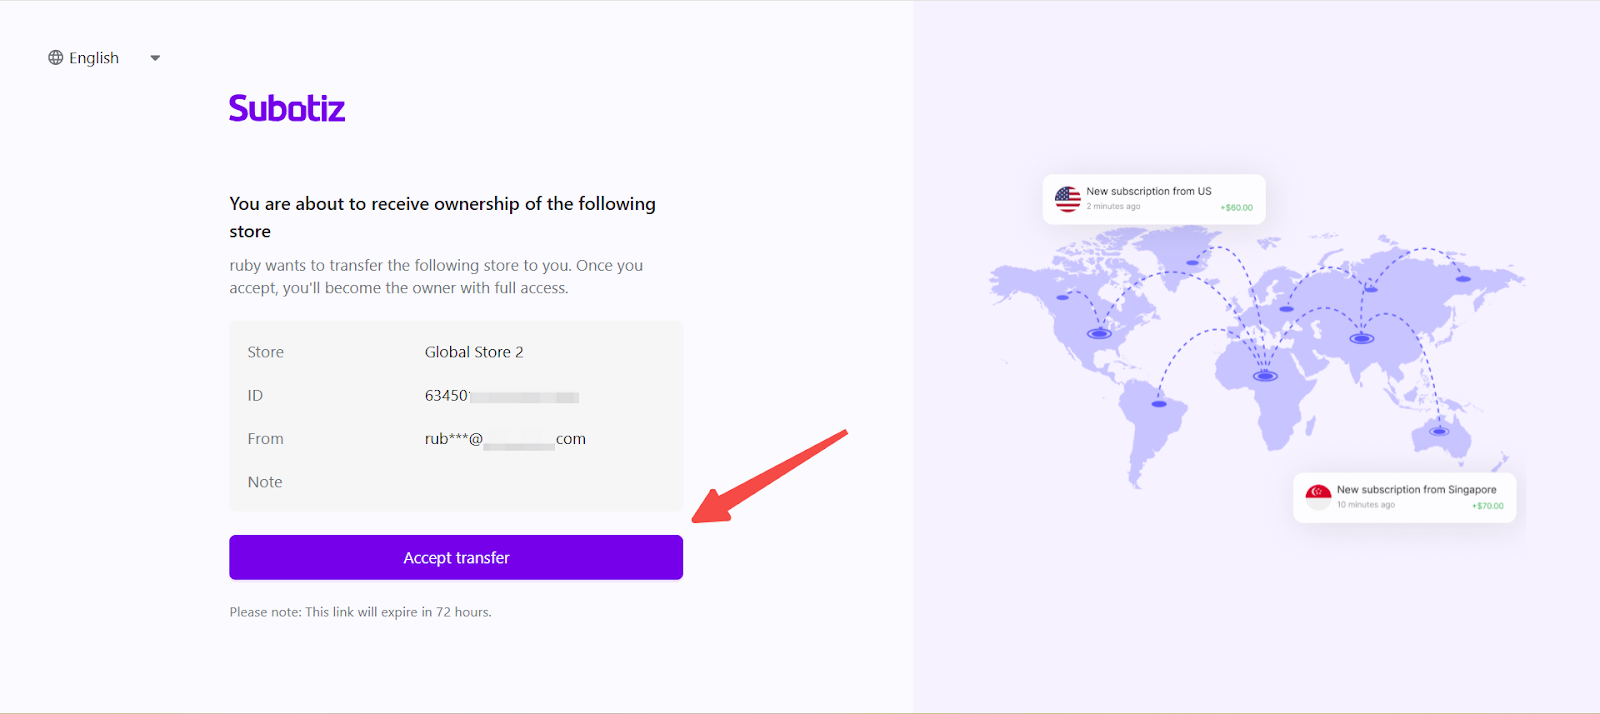Expand the English language dropdown arrow
1600x714 pixels.
(x=155, y=58)
